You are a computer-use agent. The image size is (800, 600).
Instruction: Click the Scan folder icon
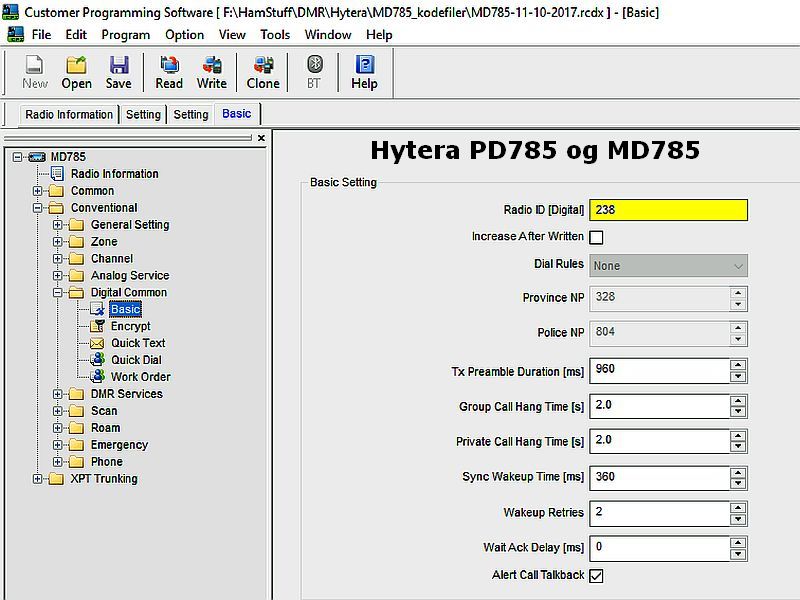click(x=77, y=411)
